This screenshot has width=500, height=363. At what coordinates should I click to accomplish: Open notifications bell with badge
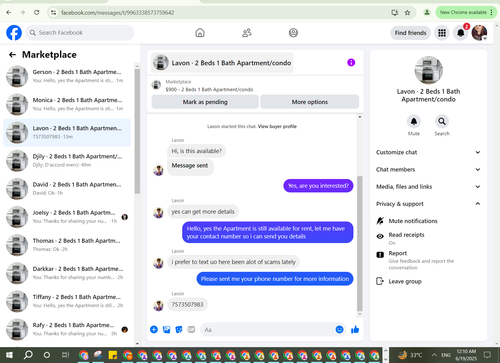click(461, 33)
